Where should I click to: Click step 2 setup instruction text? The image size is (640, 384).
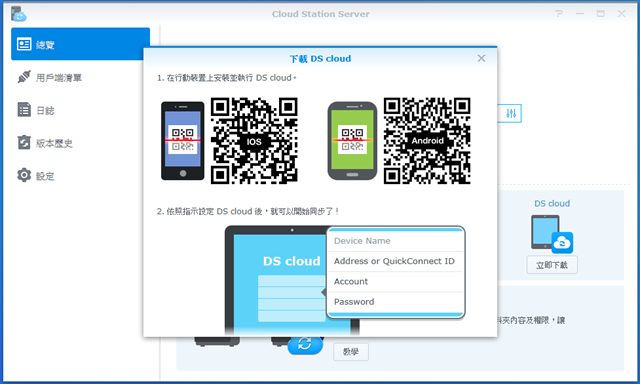[x=248, y=211]
